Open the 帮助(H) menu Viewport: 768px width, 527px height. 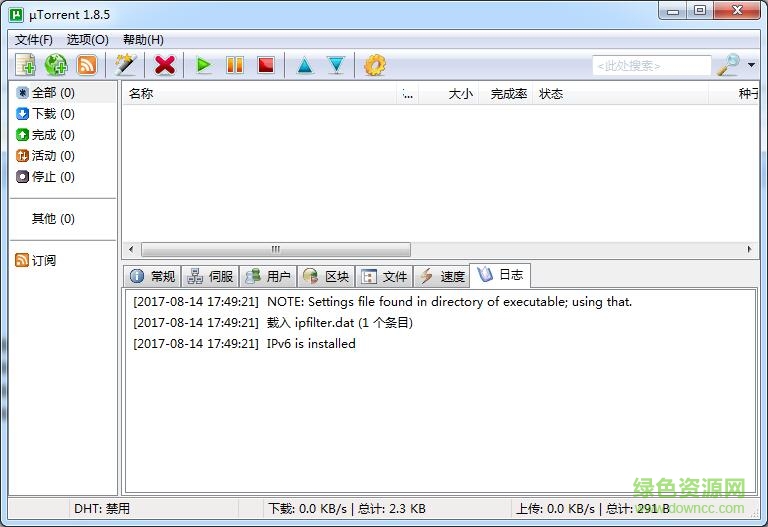pyautogui.click(x=143, y=40)
